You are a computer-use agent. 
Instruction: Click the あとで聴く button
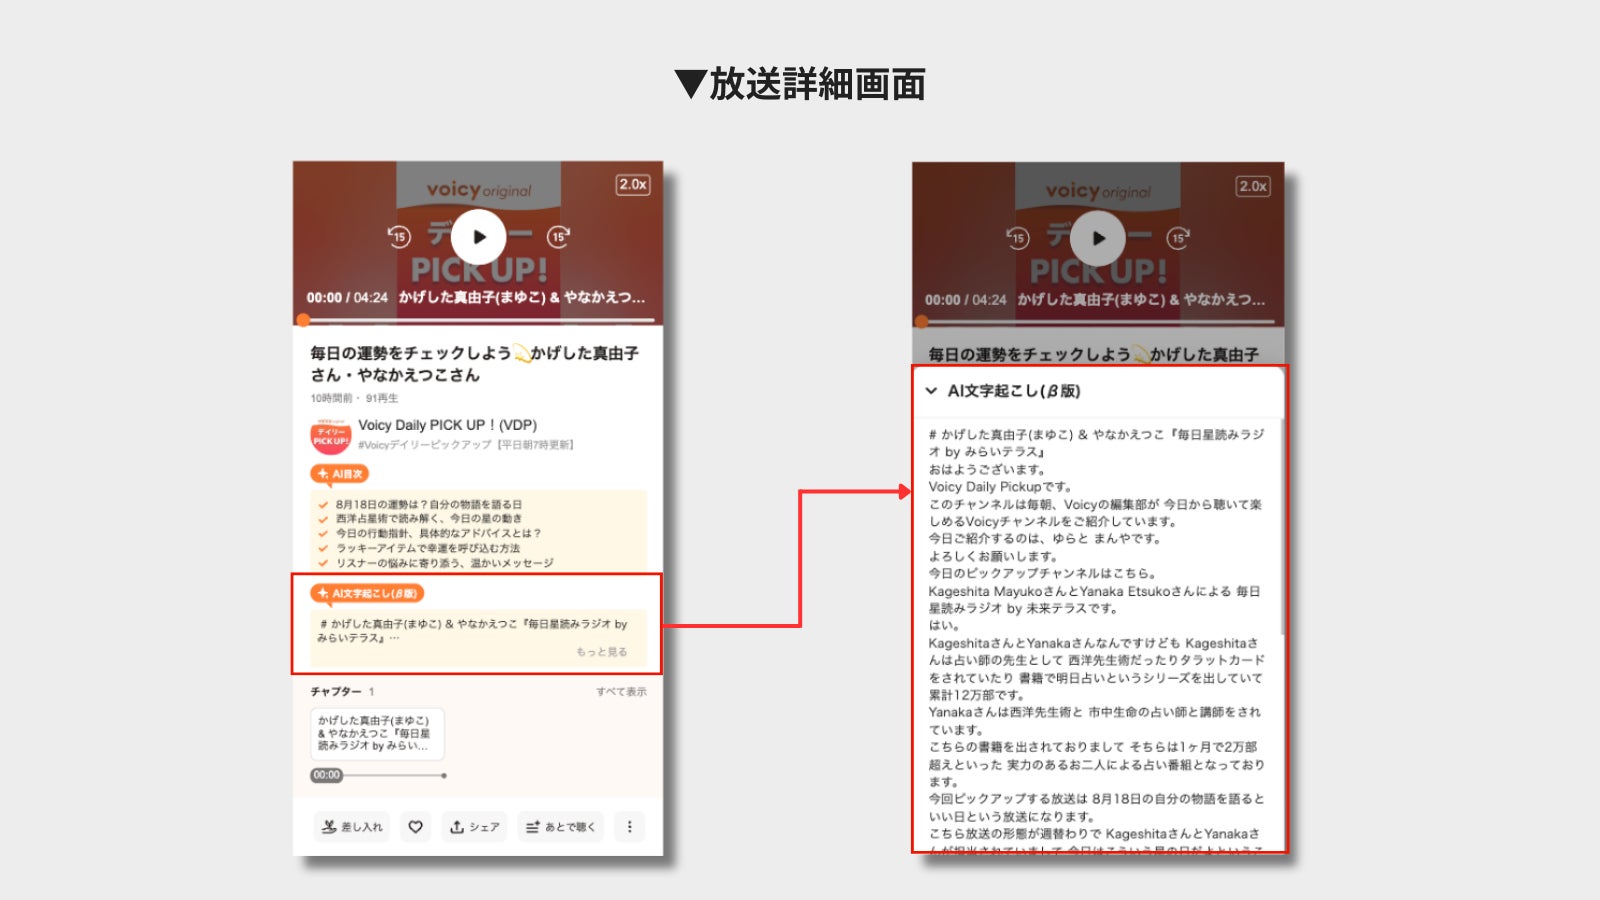tap(560, 827)
